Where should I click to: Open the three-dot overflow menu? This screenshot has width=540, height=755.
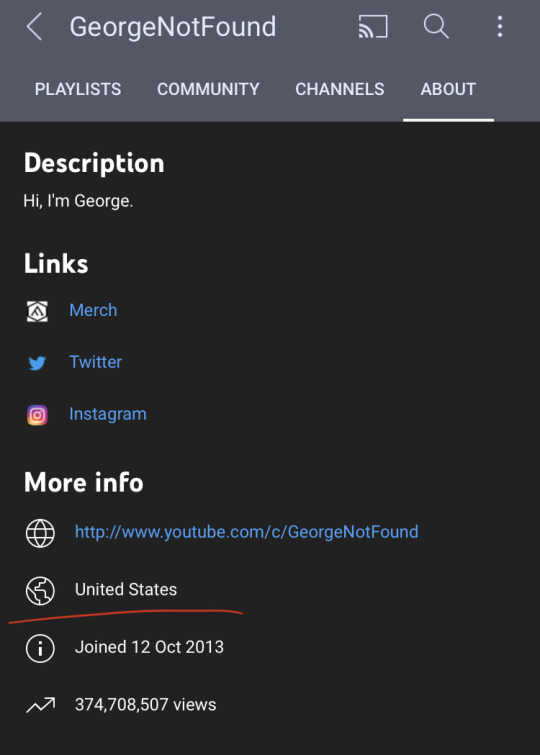(x=500, y=26)
